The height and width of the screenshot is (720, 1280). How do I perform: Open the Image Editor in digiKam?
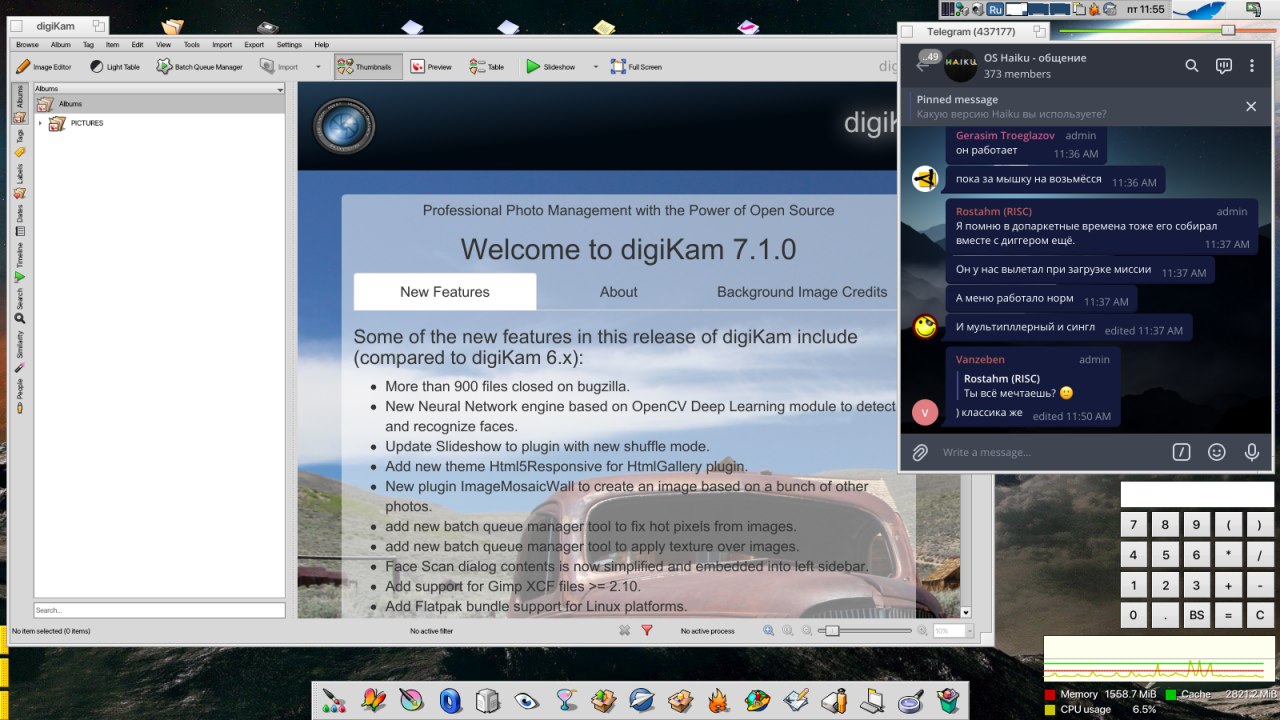[x=43, y=67]
